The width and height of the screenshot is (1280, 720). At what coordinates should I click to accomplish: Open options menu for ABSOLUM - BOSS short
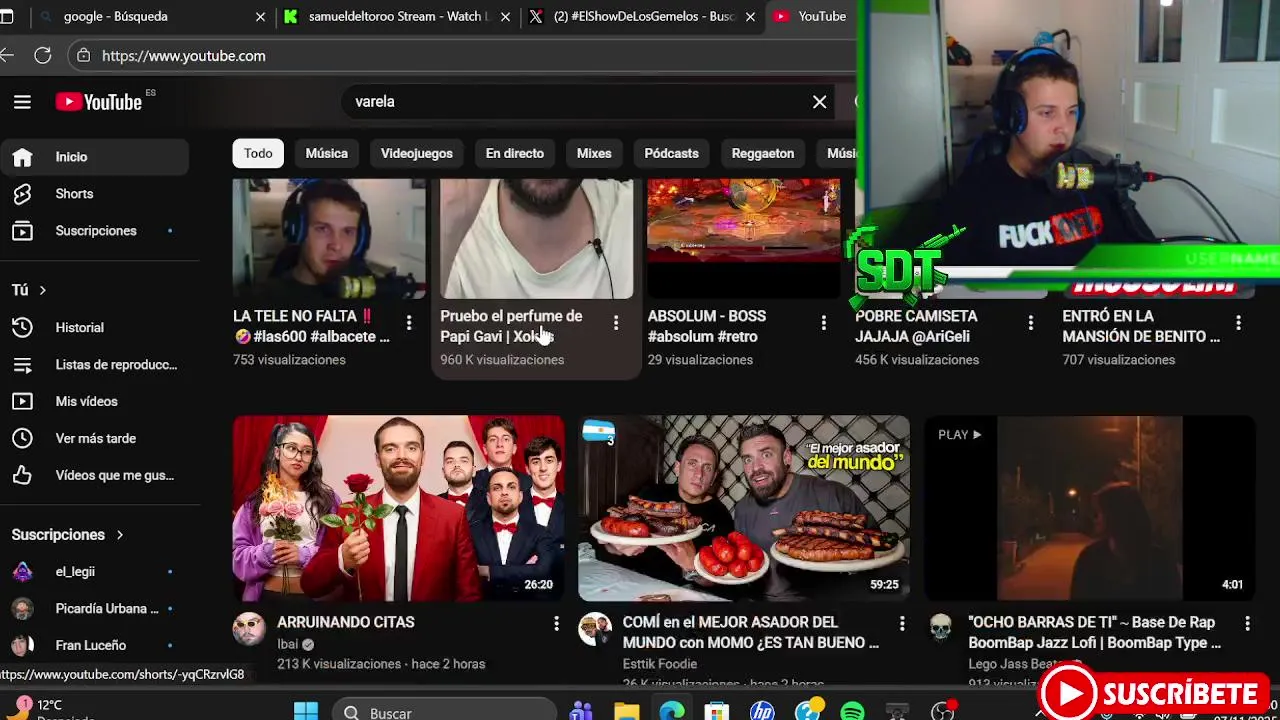click(x=823, y=322)
